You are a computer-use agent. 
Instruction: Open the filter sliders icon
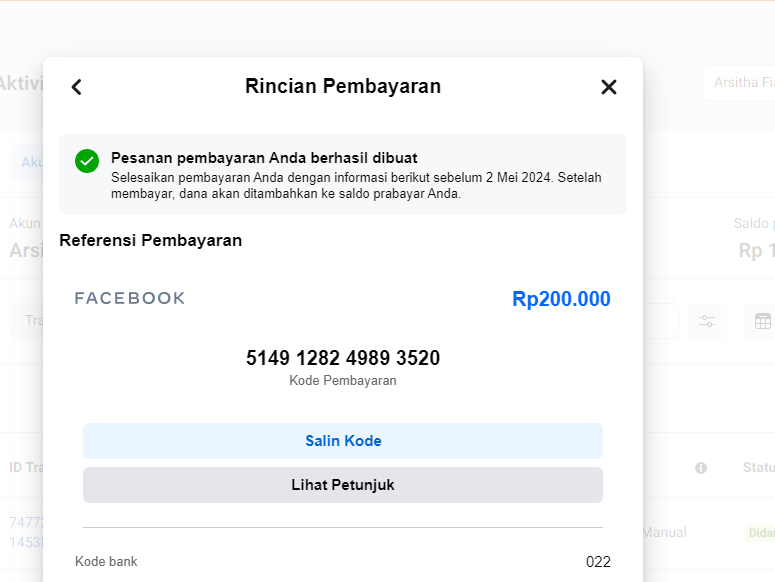707,321
